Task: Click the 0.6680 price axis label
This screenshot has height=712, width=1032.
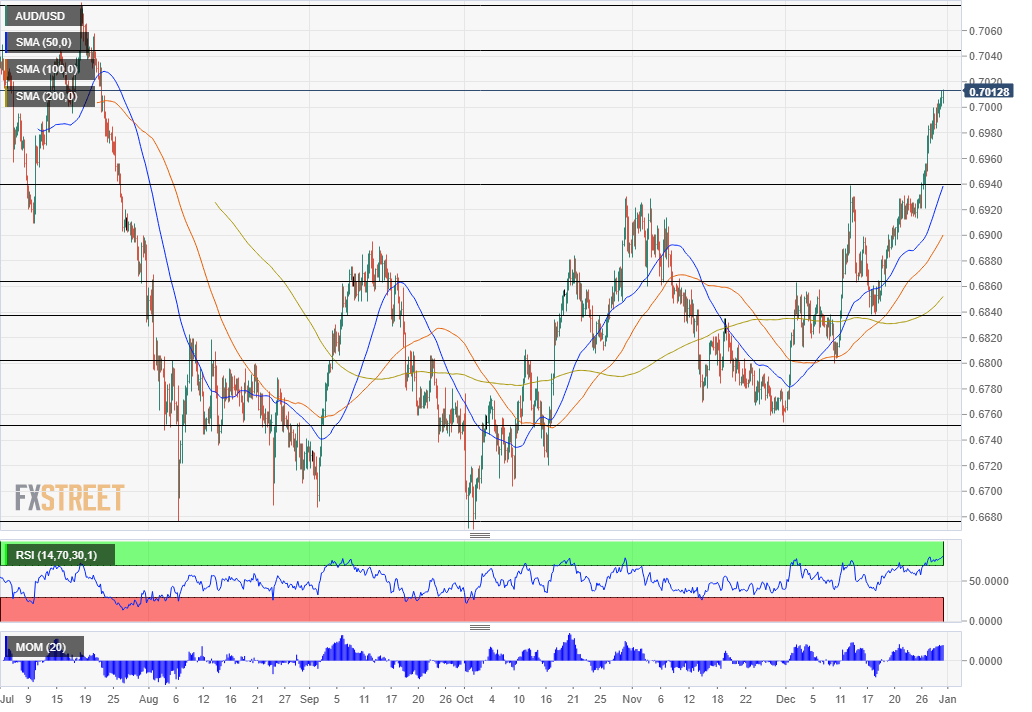Action: [x=985, y=517]
